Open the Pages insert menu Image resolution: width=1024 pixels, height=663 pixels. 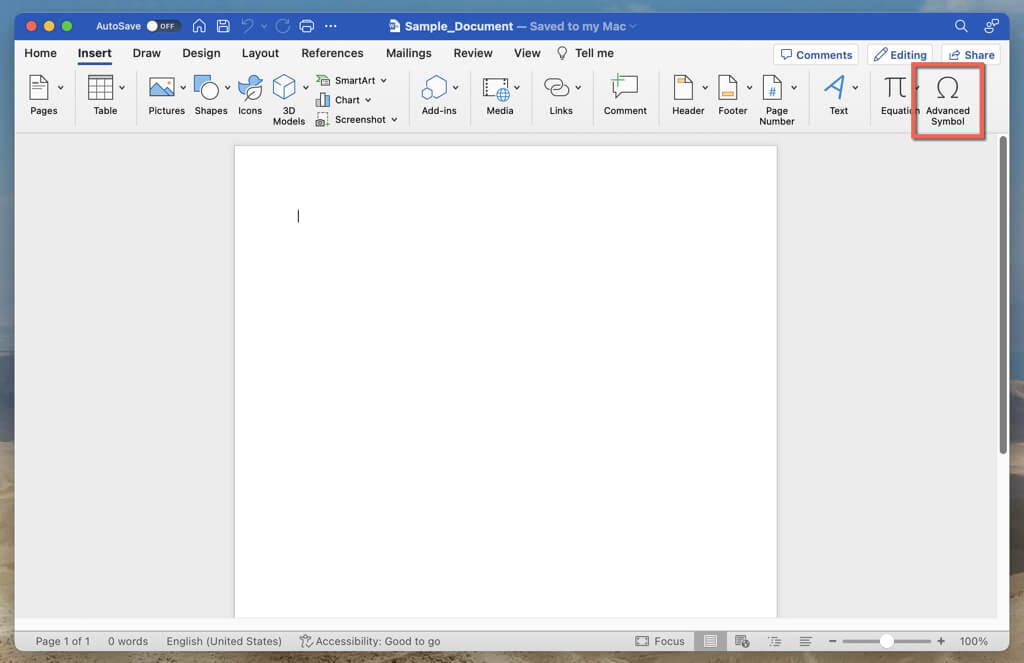(x=43, y=95)
